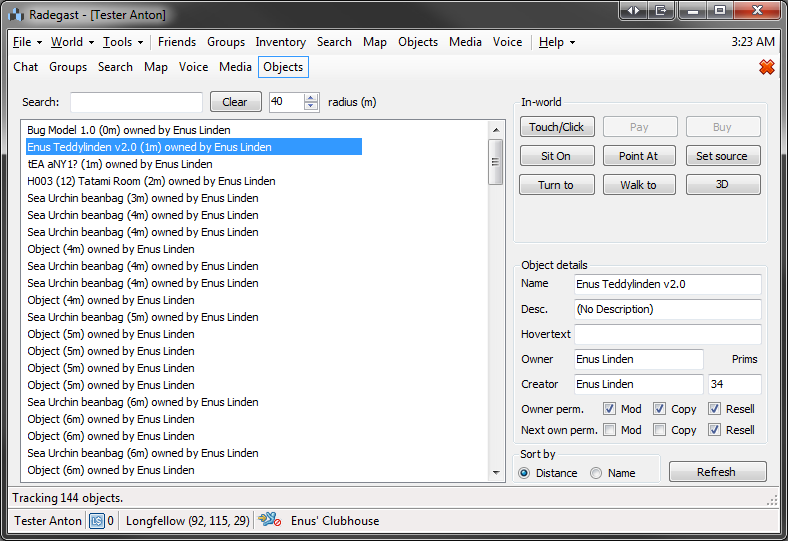Click the object Name field
The height and width of the screenshot is (541, 788).
point(667,284)
